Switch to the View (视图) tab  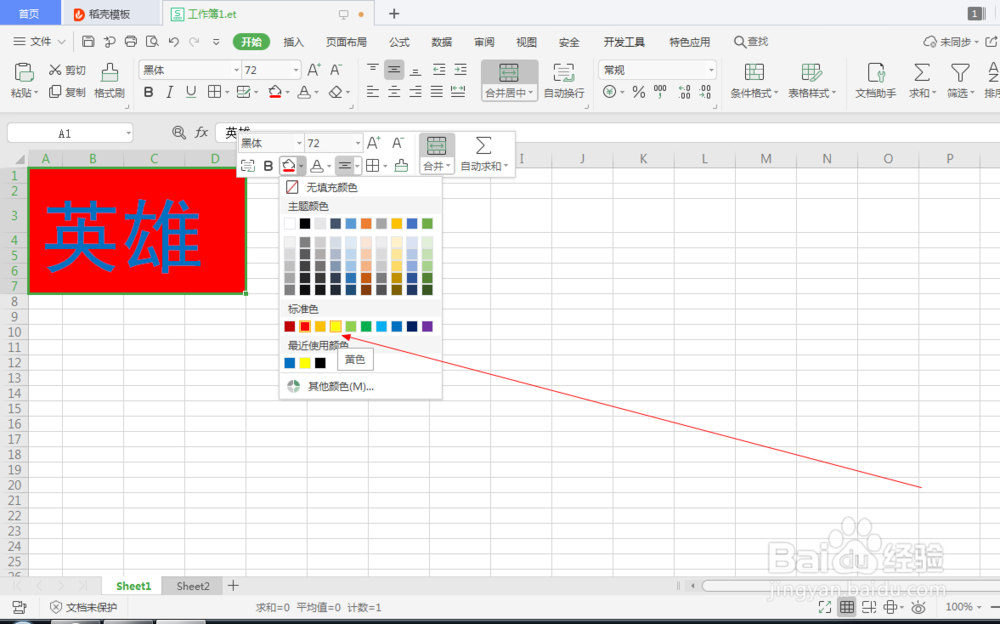click(526, 42)
